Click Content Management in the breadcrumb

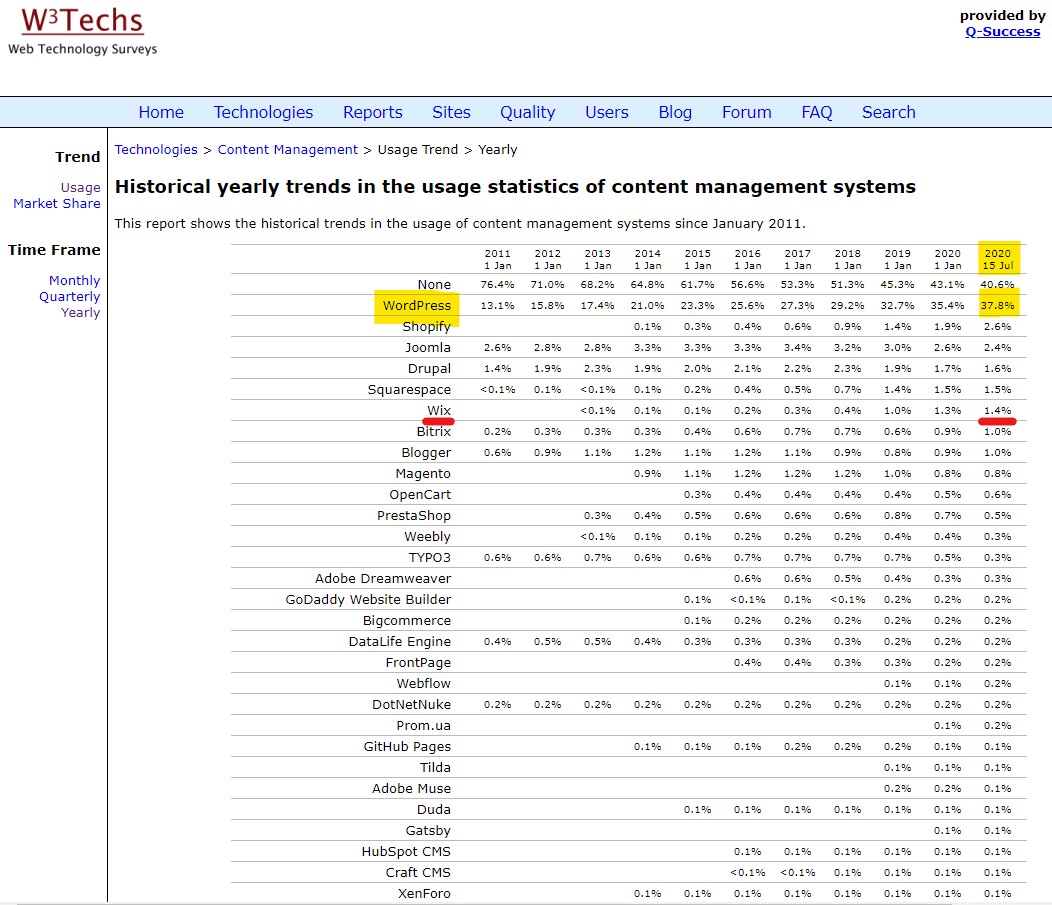[x=287, y=150]
